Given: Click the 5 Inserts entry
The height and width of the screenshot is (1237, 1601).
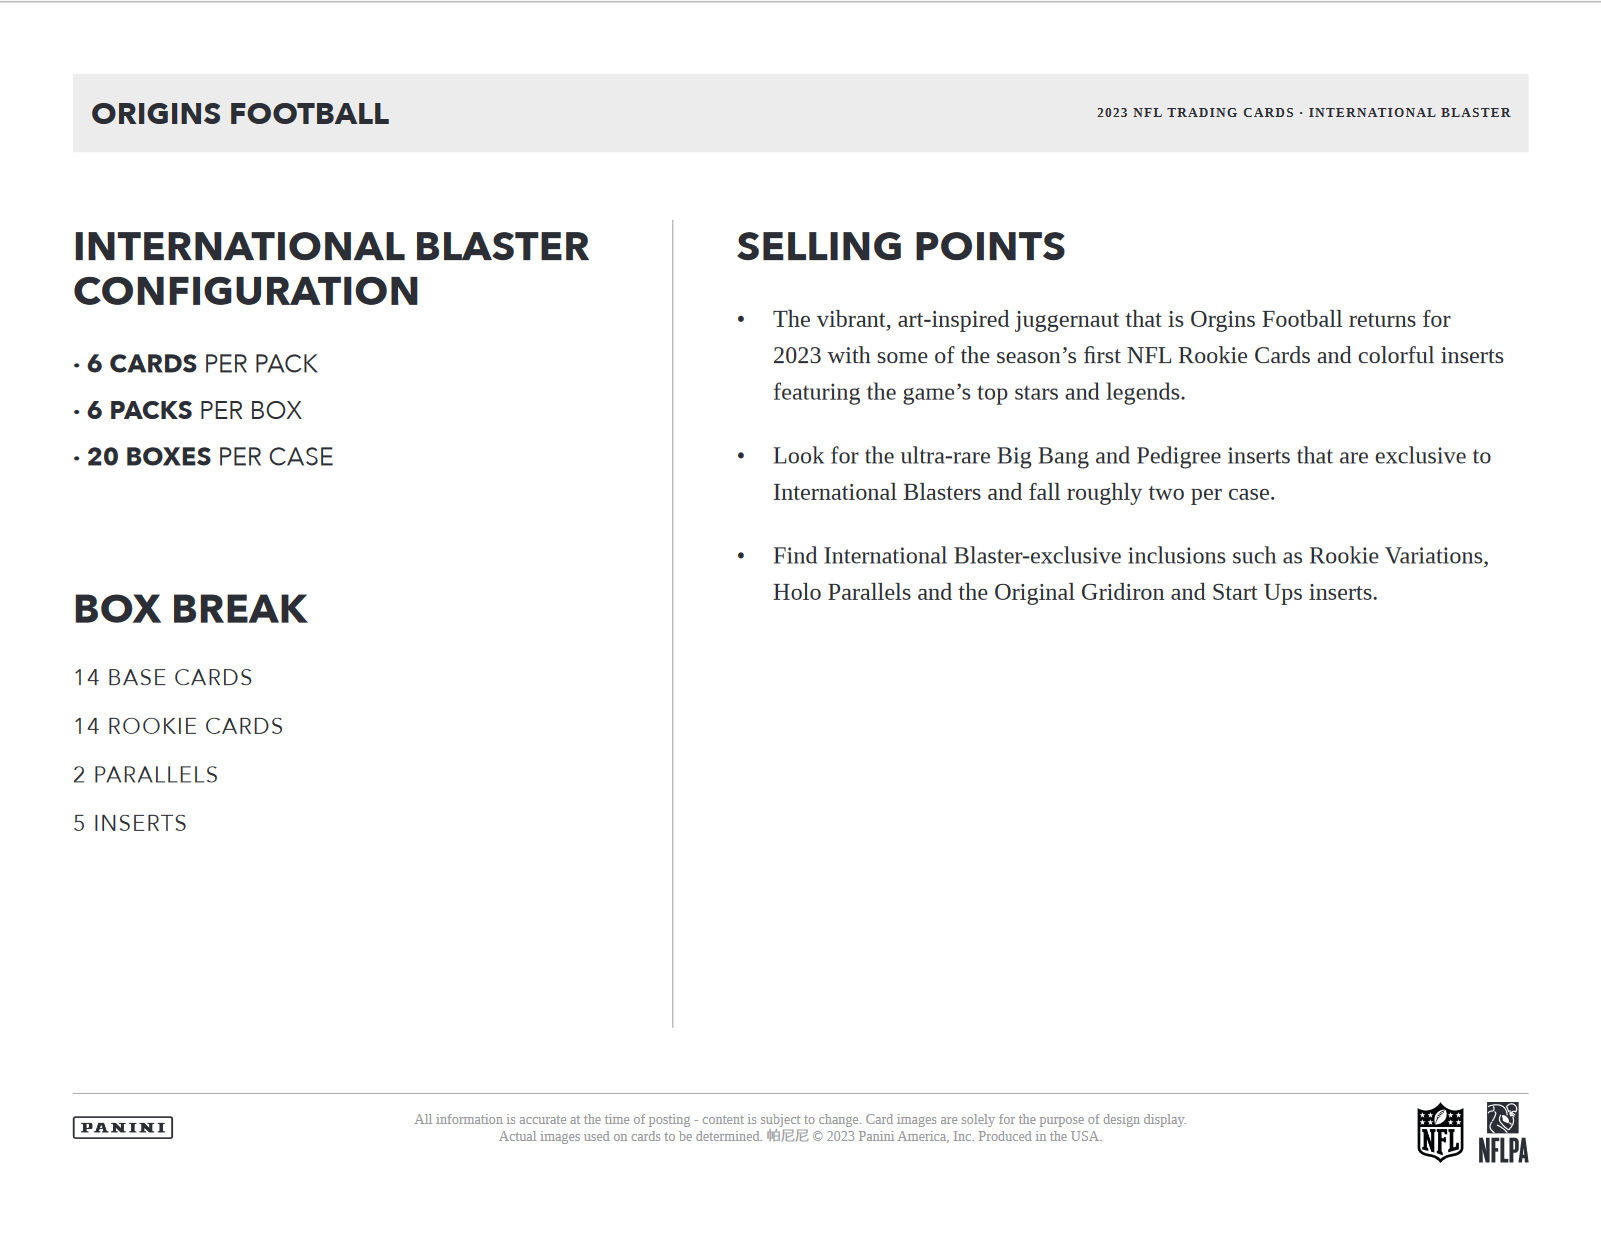Looking at the screenshot, I should (x=130, y=823).
